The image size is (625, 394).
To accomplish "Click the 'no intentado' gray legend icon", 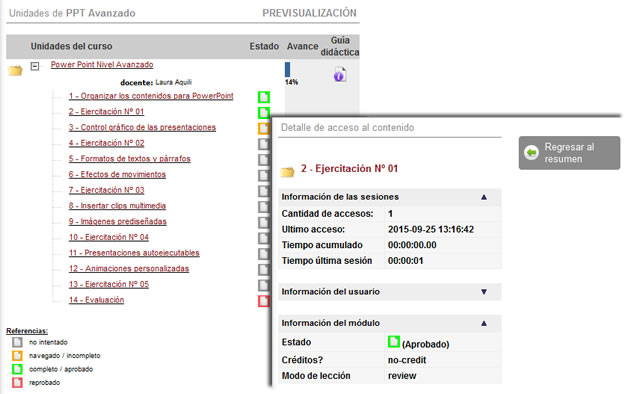I will (x=17, y=342).
